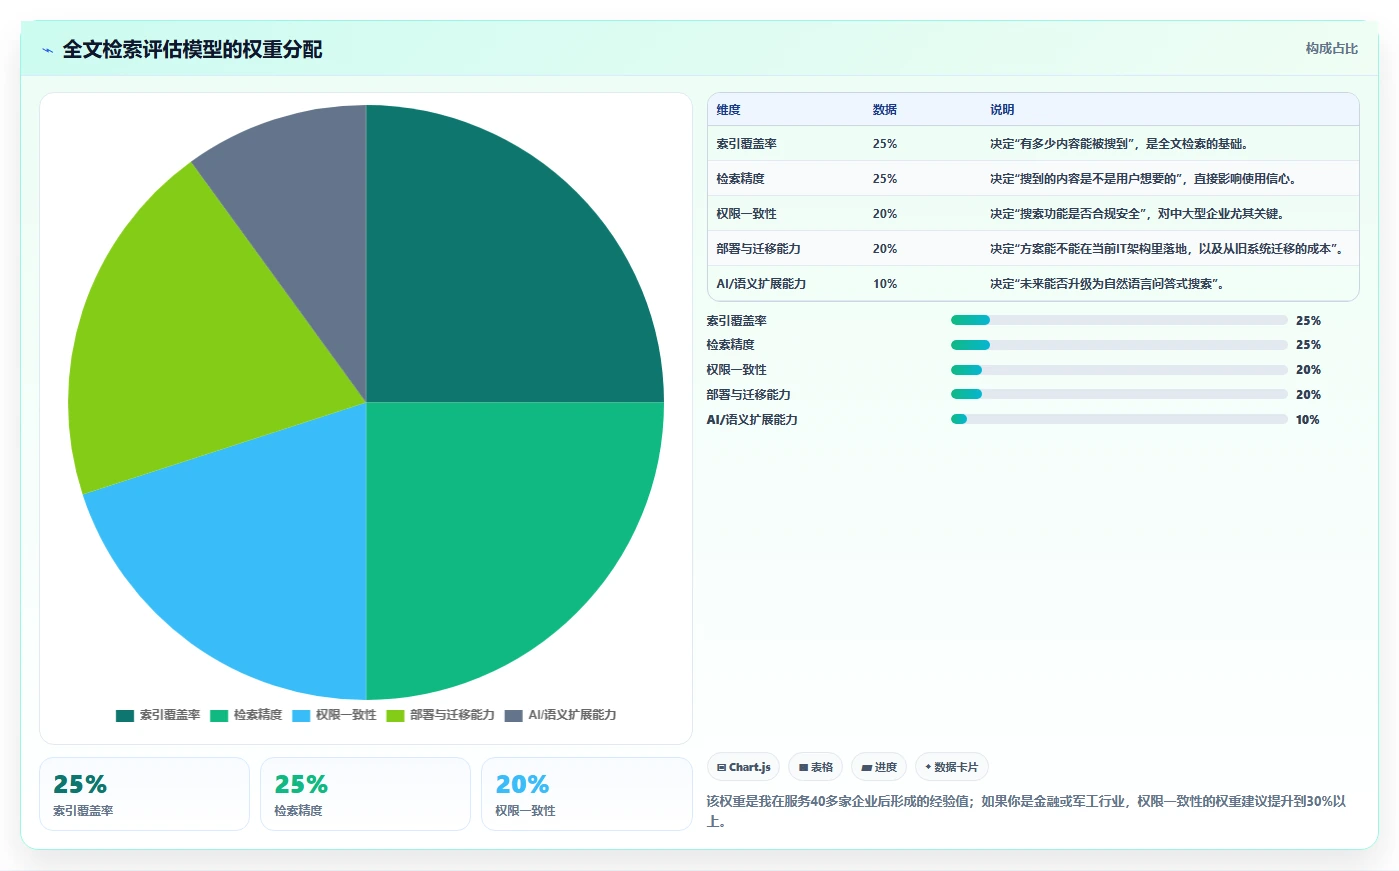Click 部署与迁移能力 progress bar

(x=1119, y=394)
